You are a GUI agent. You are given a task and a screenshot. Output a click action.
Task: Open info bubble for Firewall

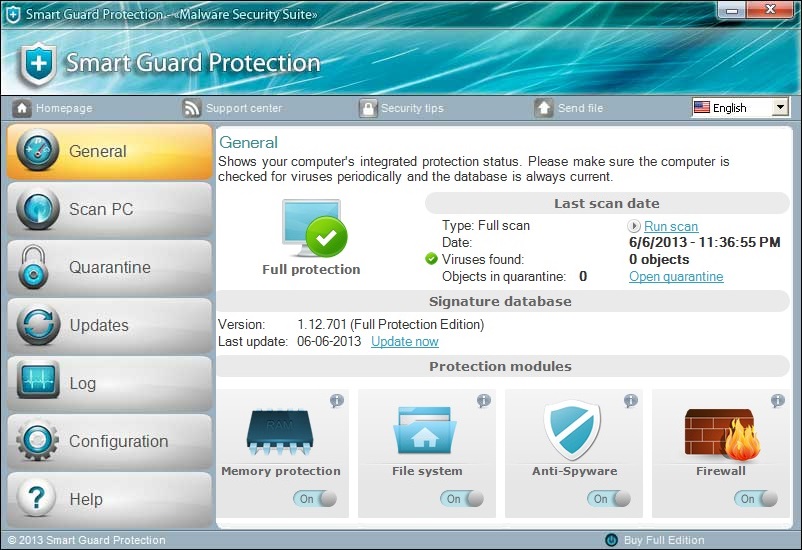pyautogui.click(x=777, y=401)
